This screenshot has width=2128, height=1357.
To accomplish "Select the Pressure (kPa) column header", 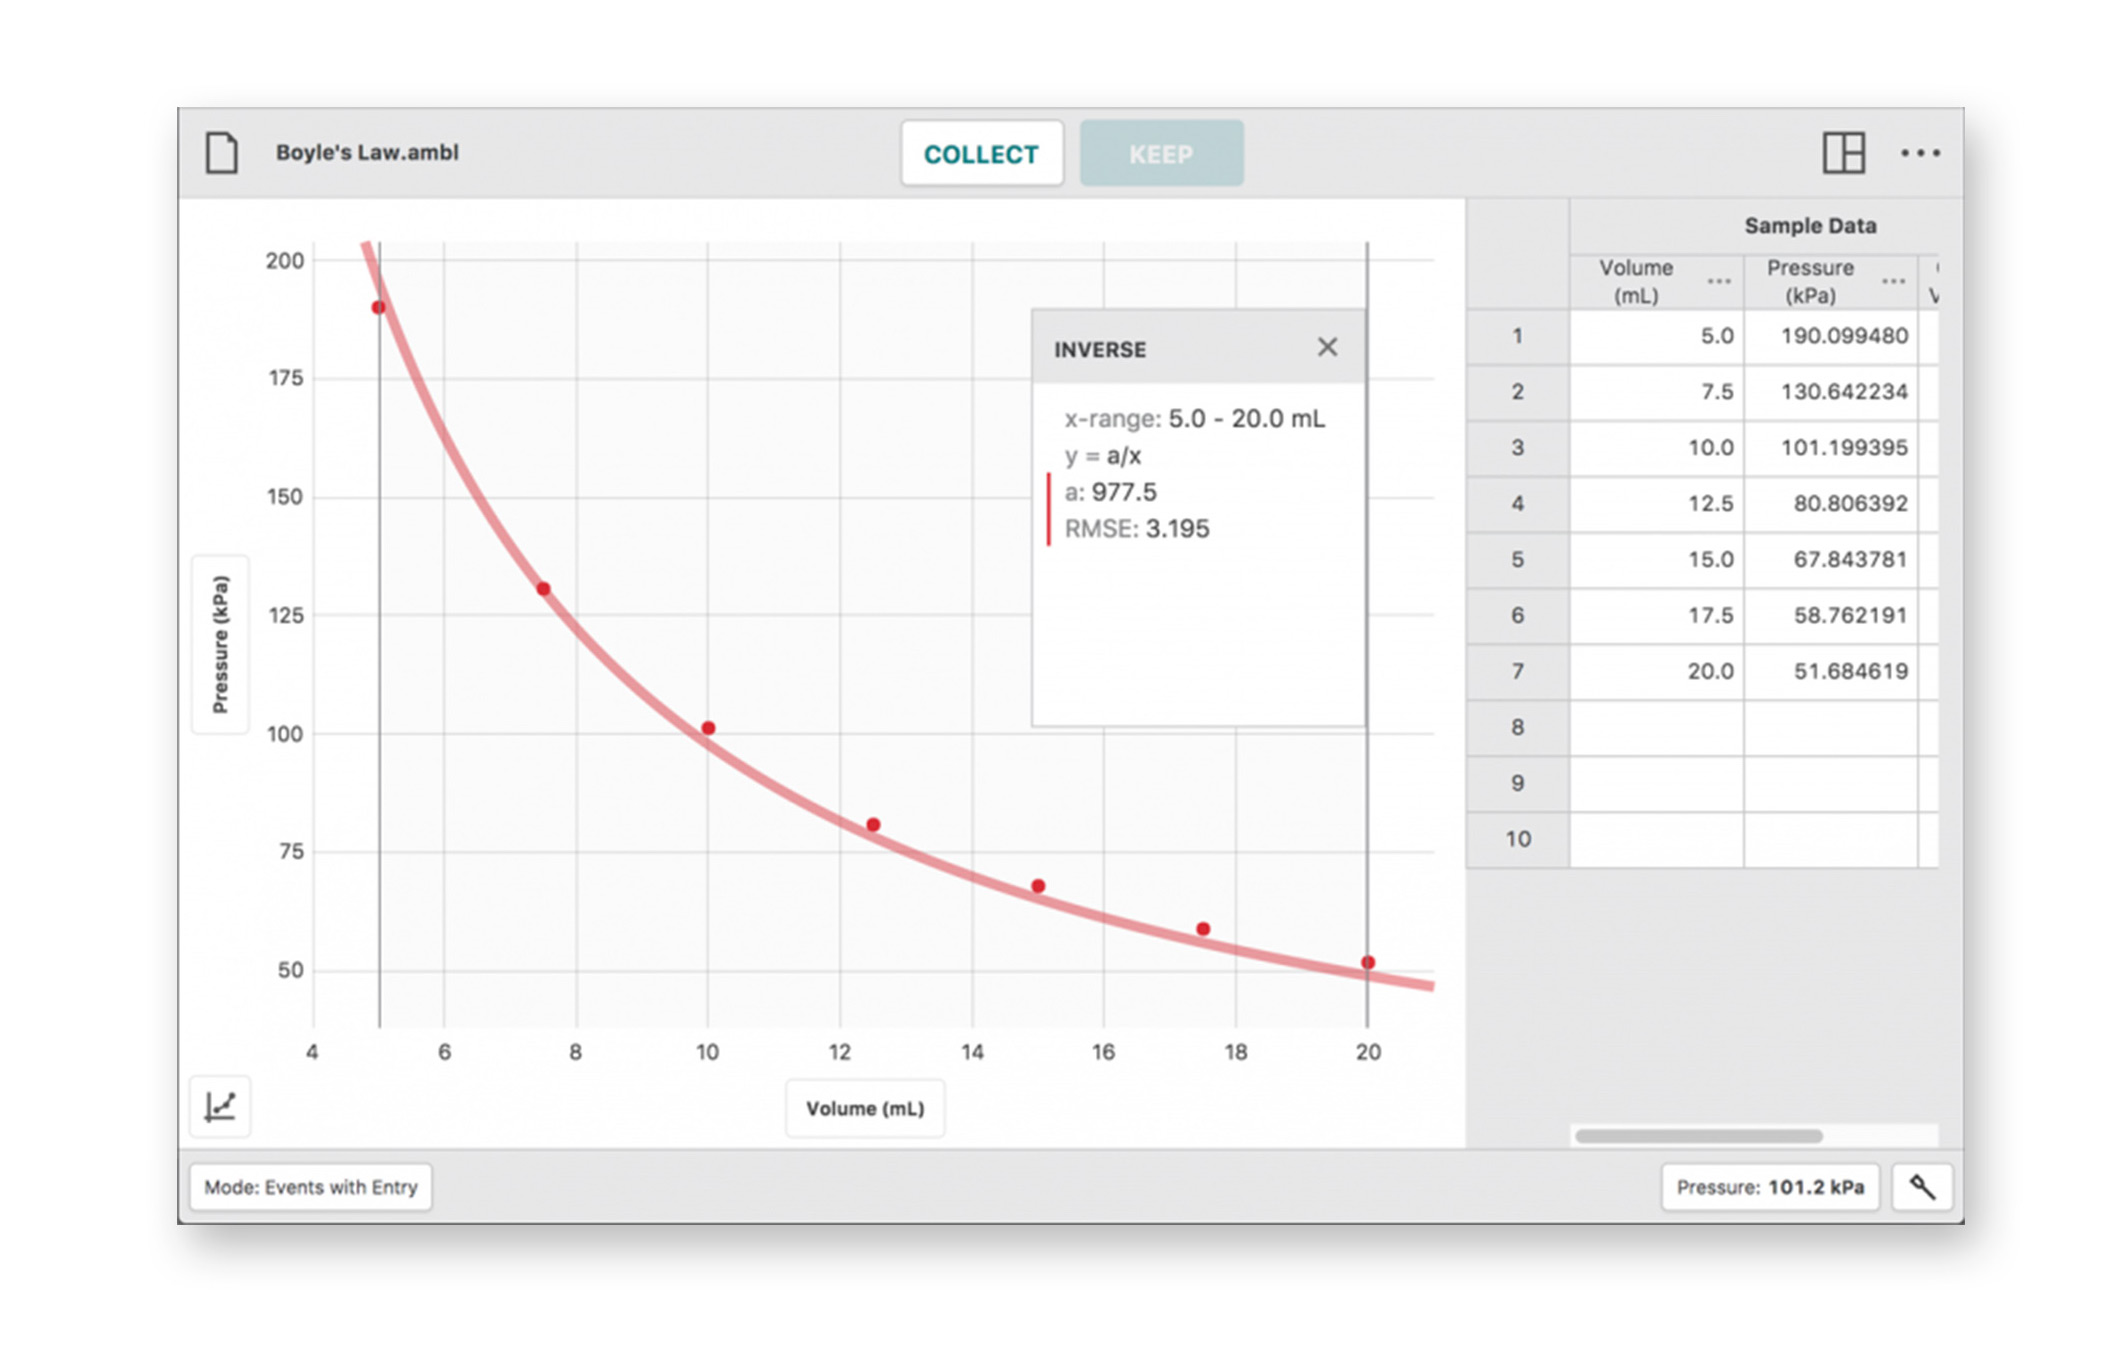I will 1831,282.
